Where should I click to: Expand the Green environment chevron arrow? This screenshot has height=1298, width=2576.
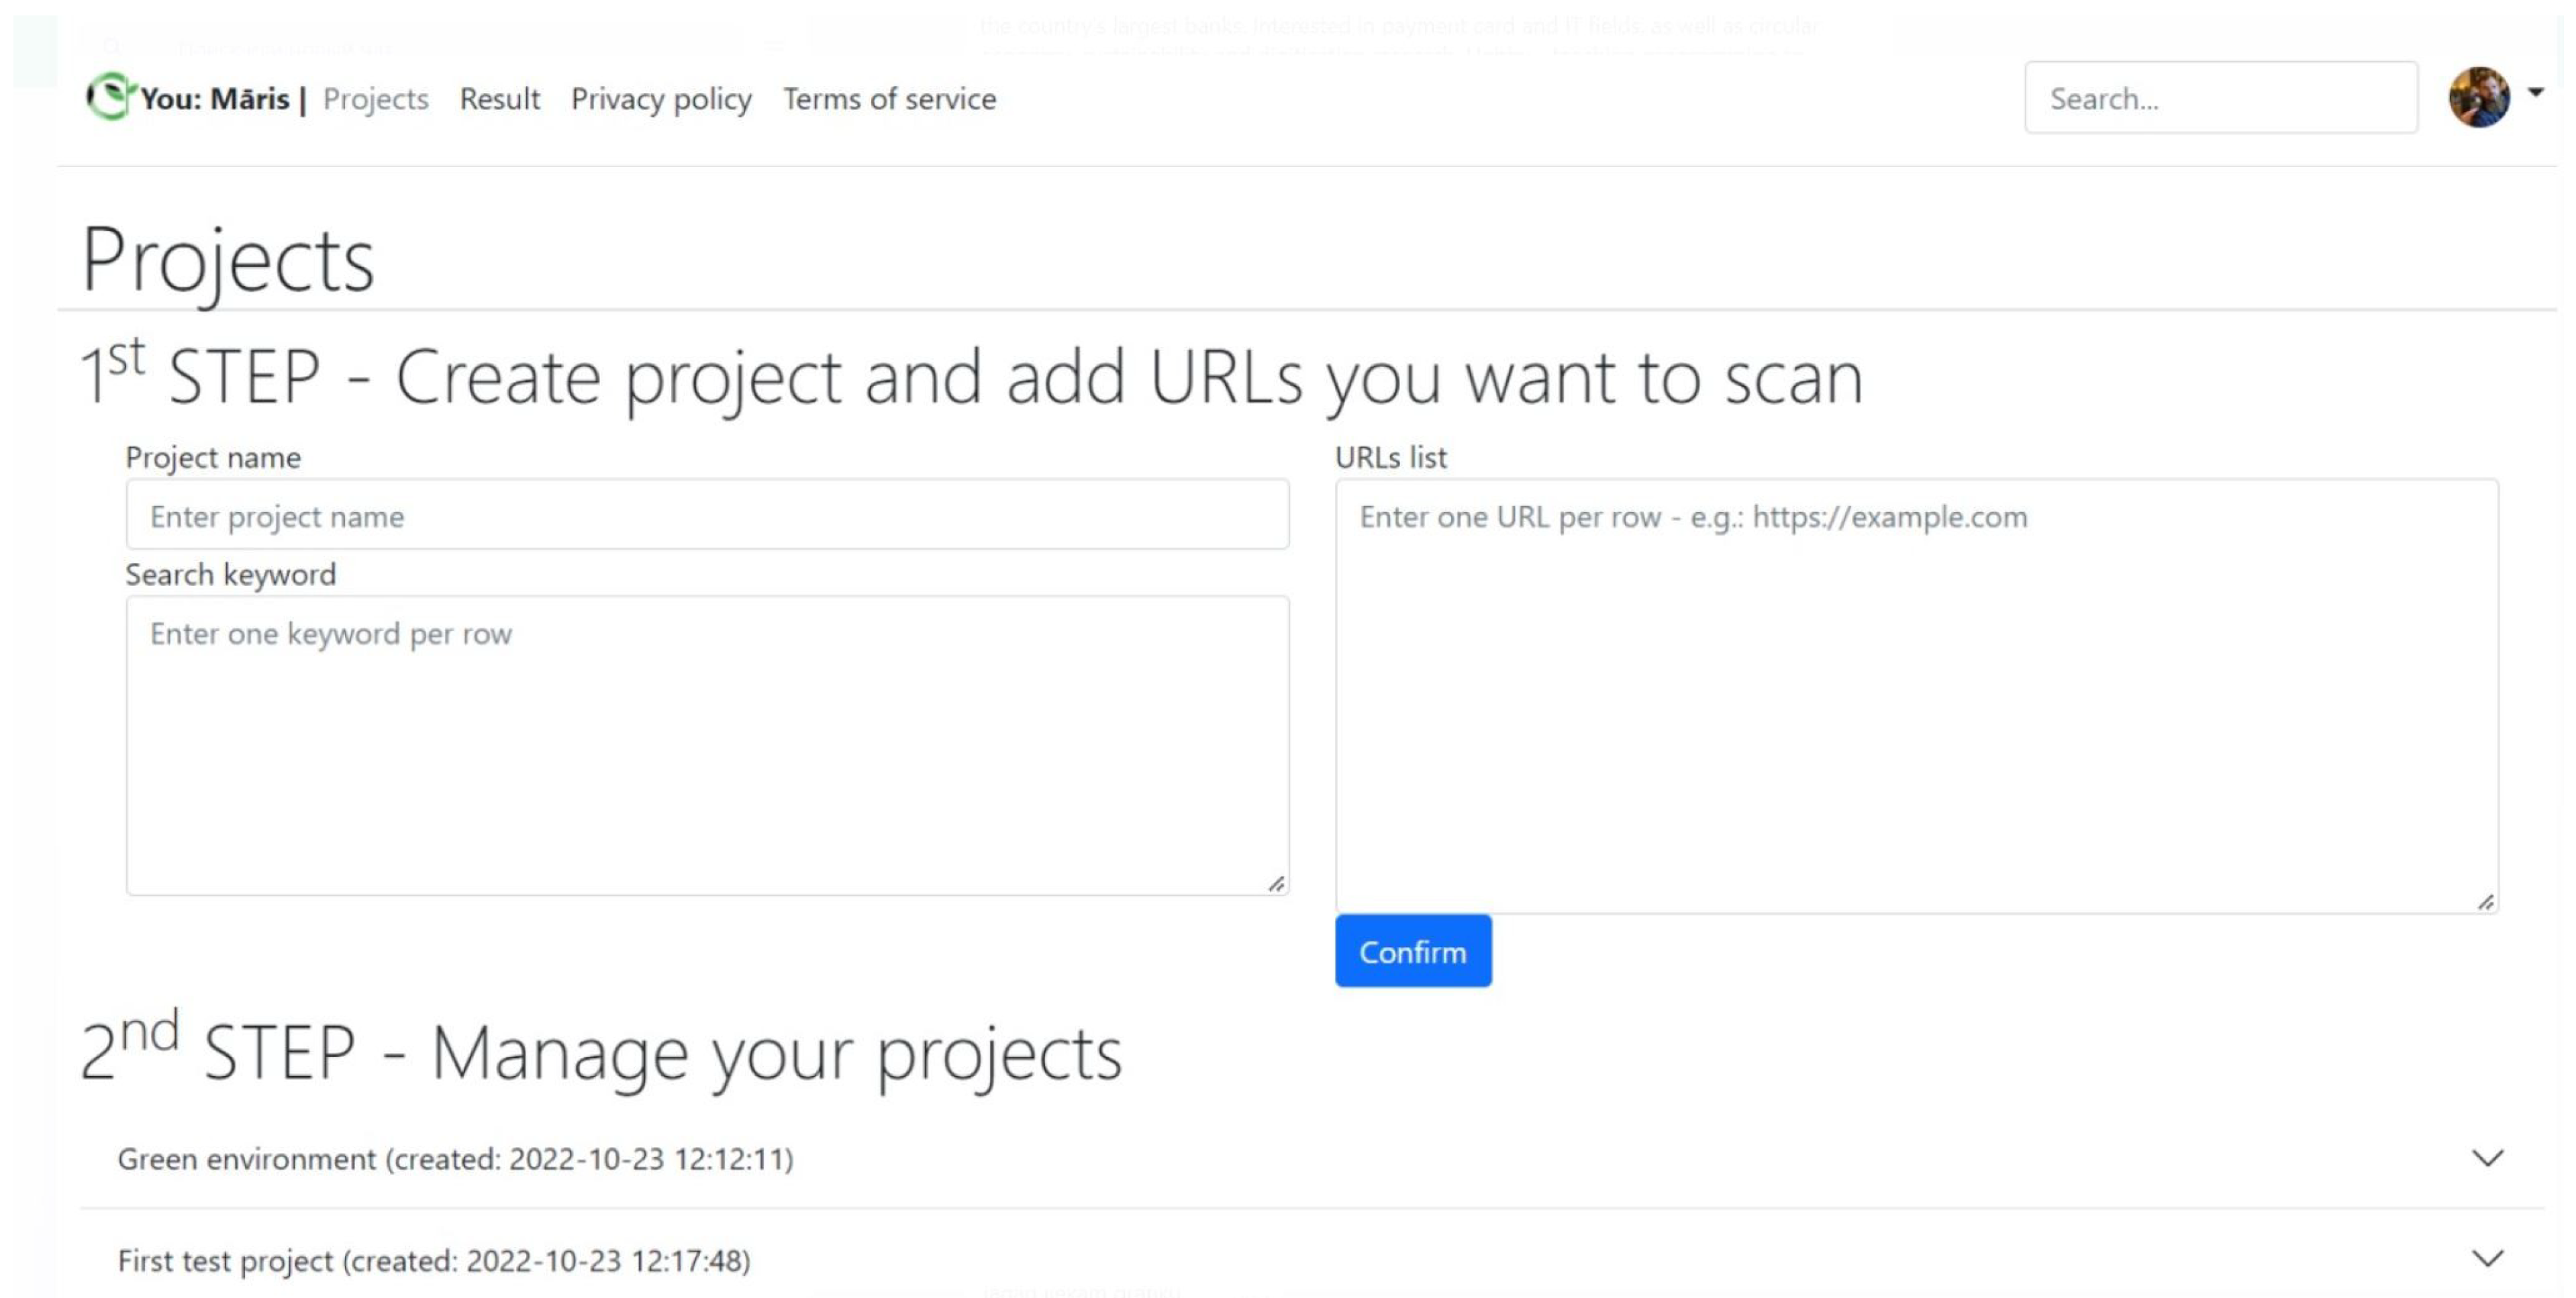pos(2486,1157)
